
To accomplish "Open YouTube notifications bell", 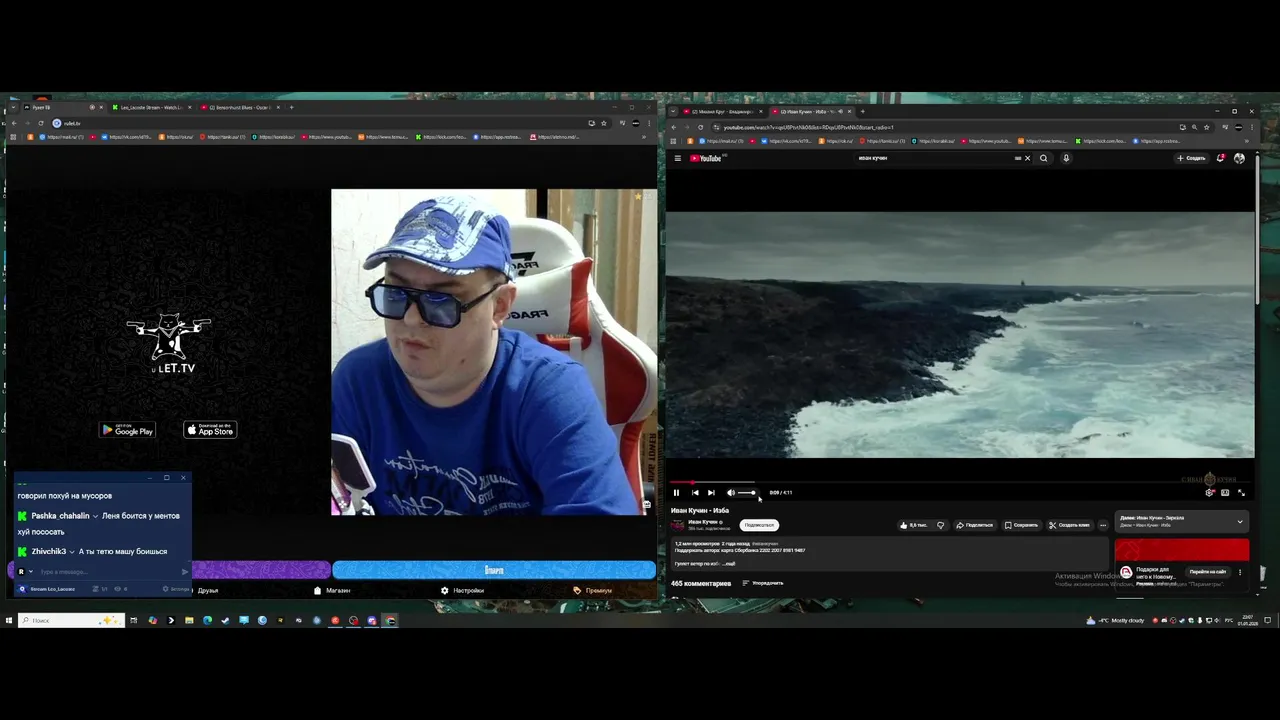I will (1220, 158).
